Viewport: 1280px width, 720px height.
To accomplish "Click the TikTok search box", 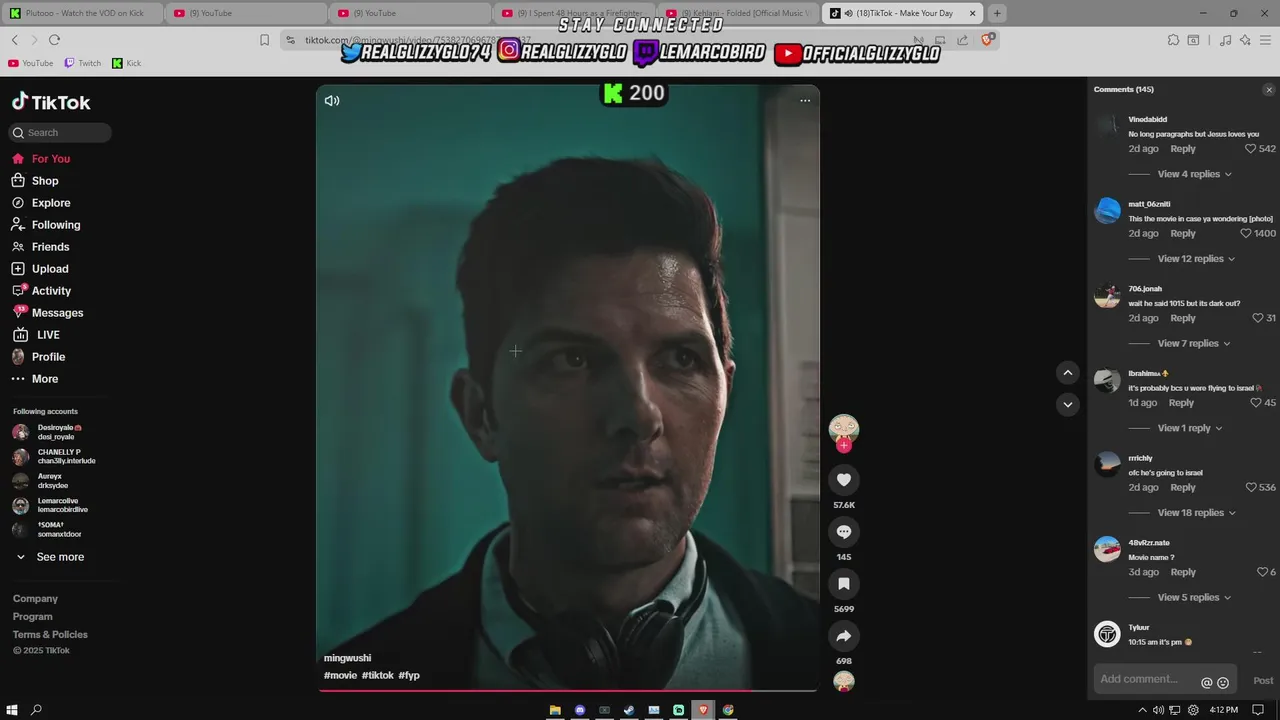I will 61,132.
